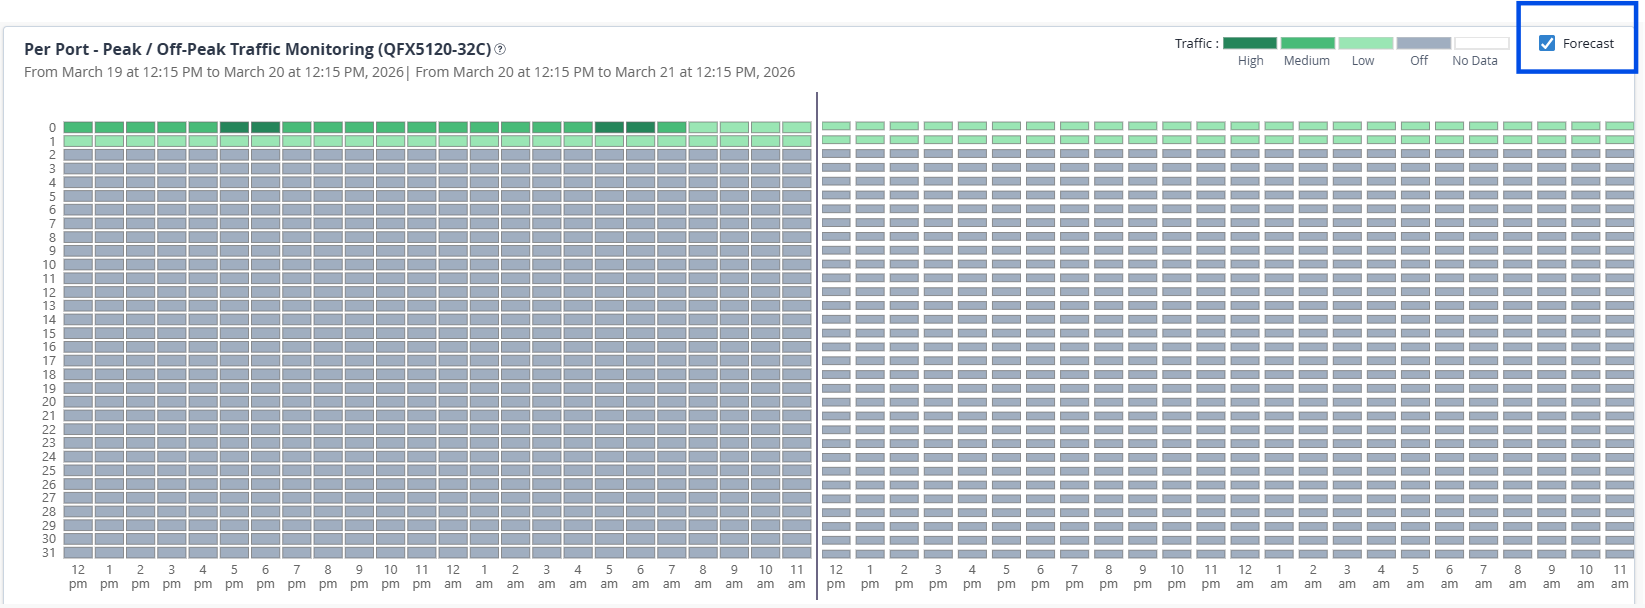Image resolution: width=1645 pixels, height=608 pixels.
Task: Click the High traffic legend swatch
Action: click(x=1250, y=43)
